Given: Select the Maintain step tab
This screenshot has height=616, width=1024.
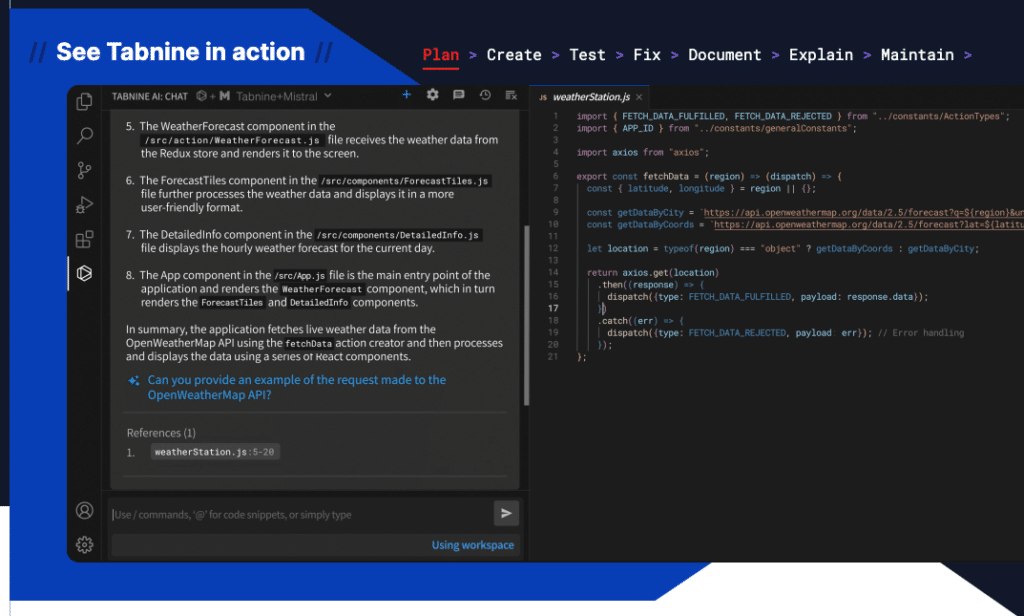Looking at the screenshot, I should point(917,55).
